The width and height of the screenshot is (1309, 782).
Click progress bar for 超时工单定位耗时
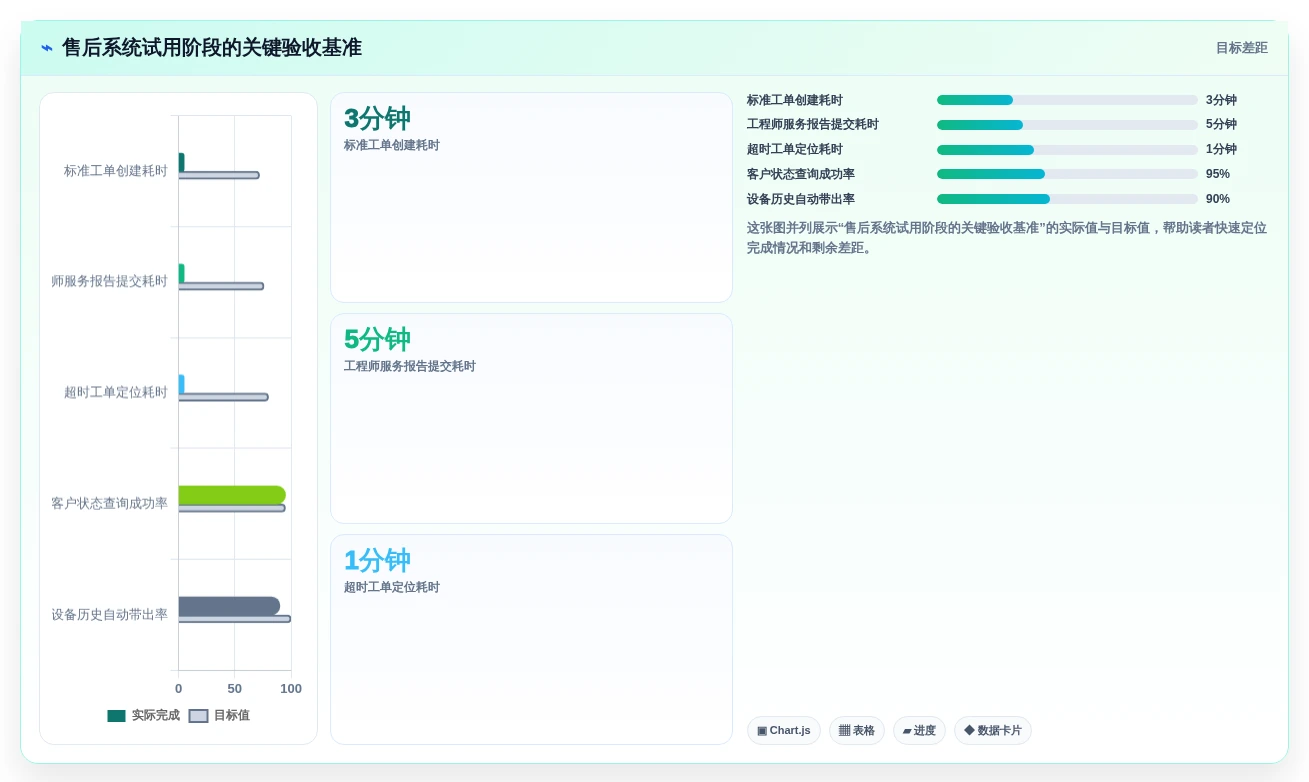pyautogui.click(x=1067, y=150)
